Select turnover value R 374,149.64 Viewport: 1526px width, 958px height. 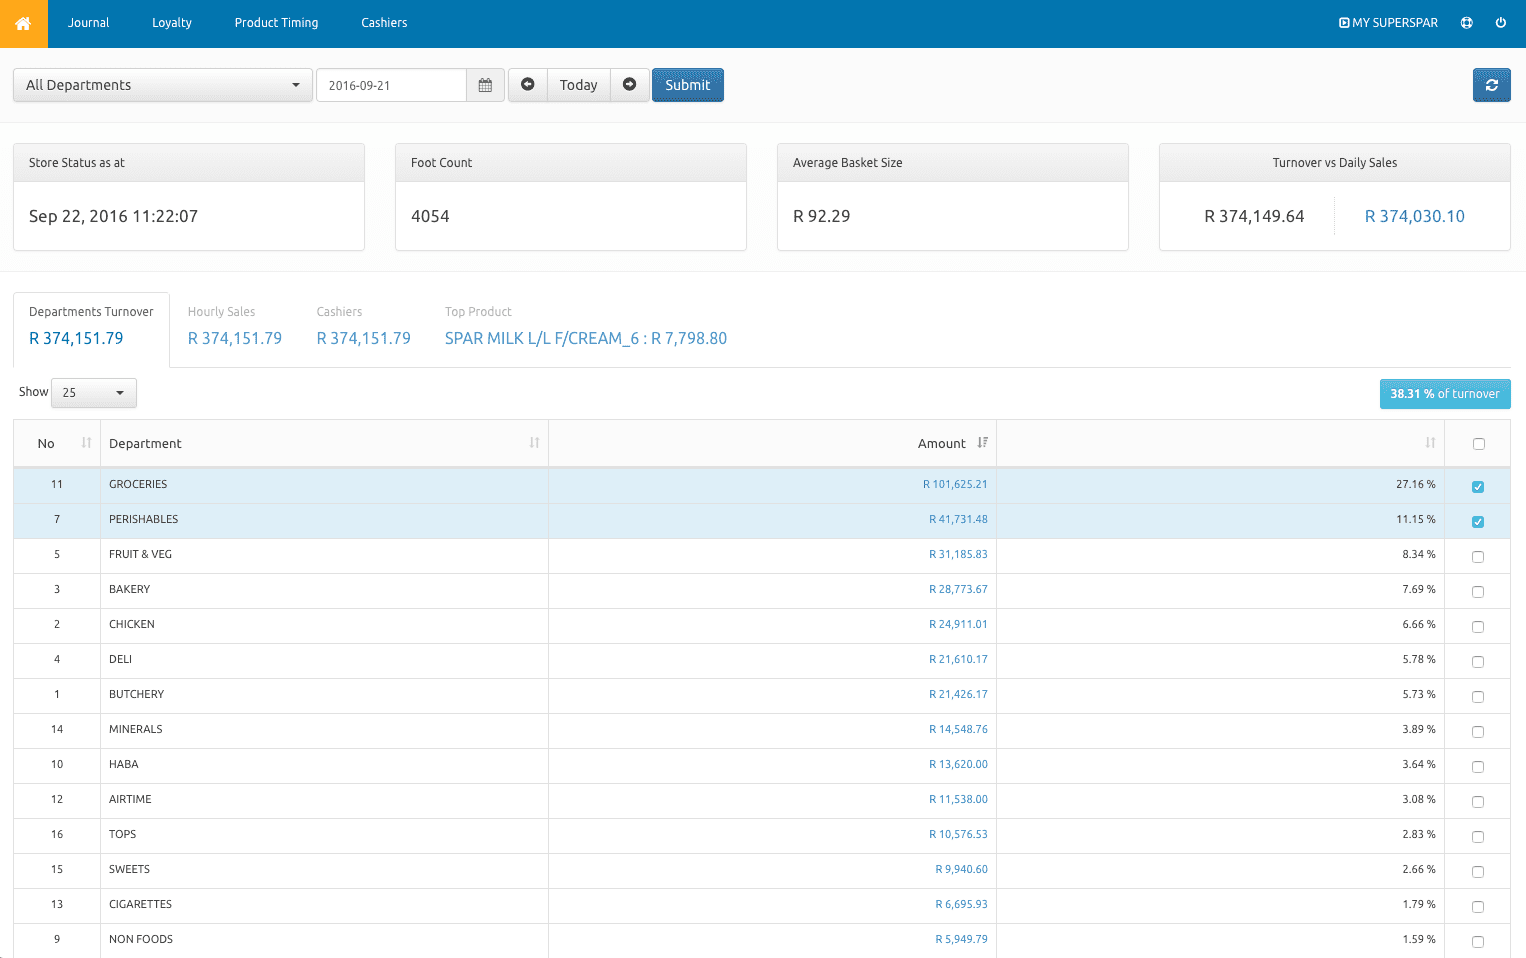click(1254, 216)
